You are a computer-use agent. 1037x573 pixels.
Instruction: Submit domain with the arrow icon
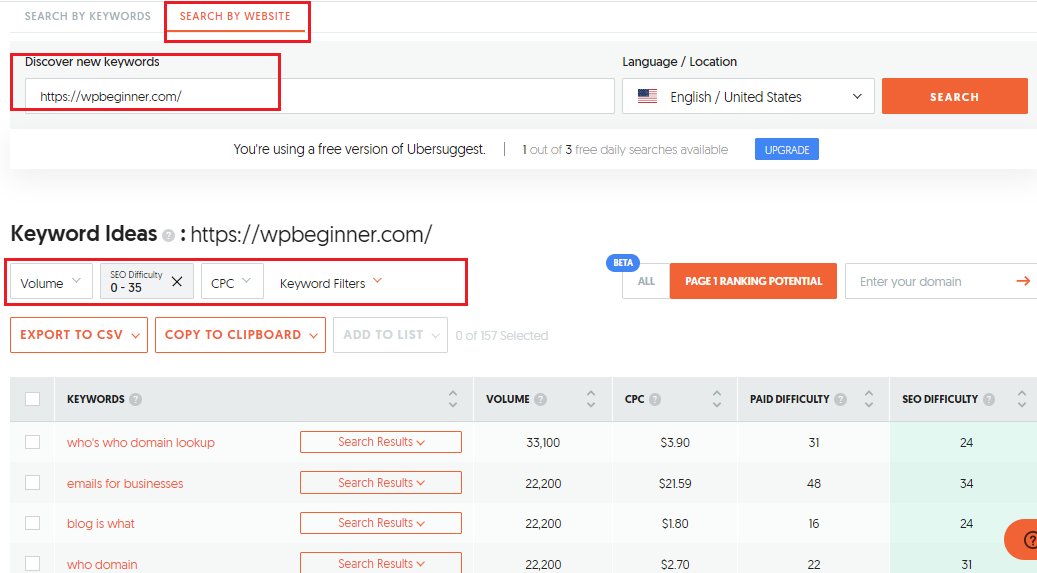click(x=1023, y=281)
